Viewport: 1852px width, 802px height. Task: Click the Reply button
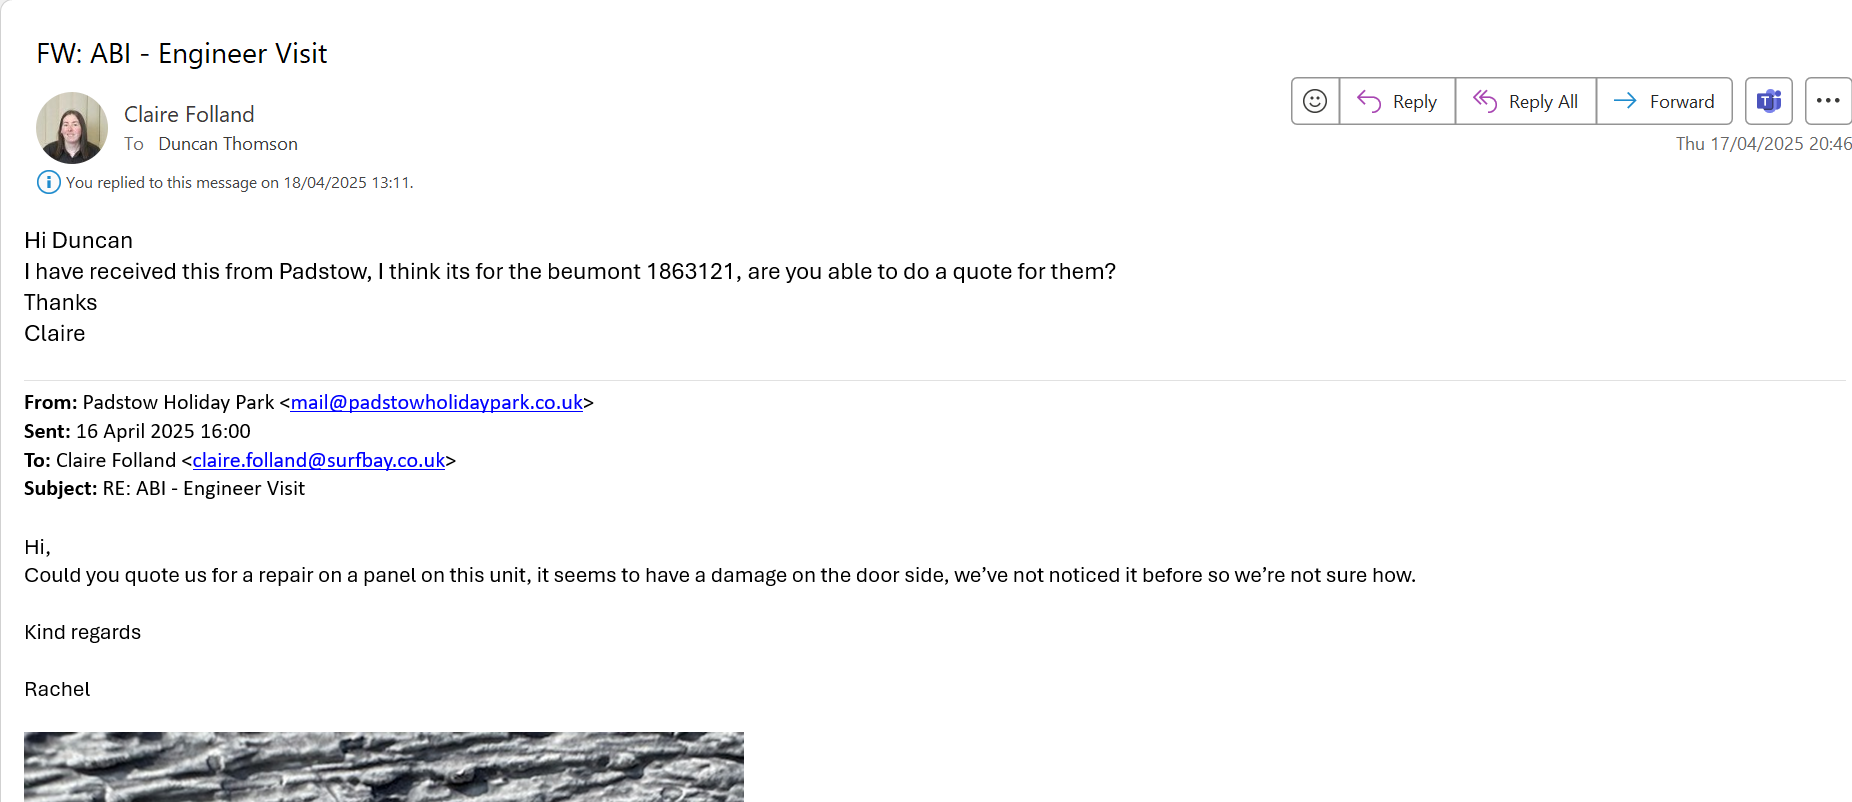[1397, 101]
